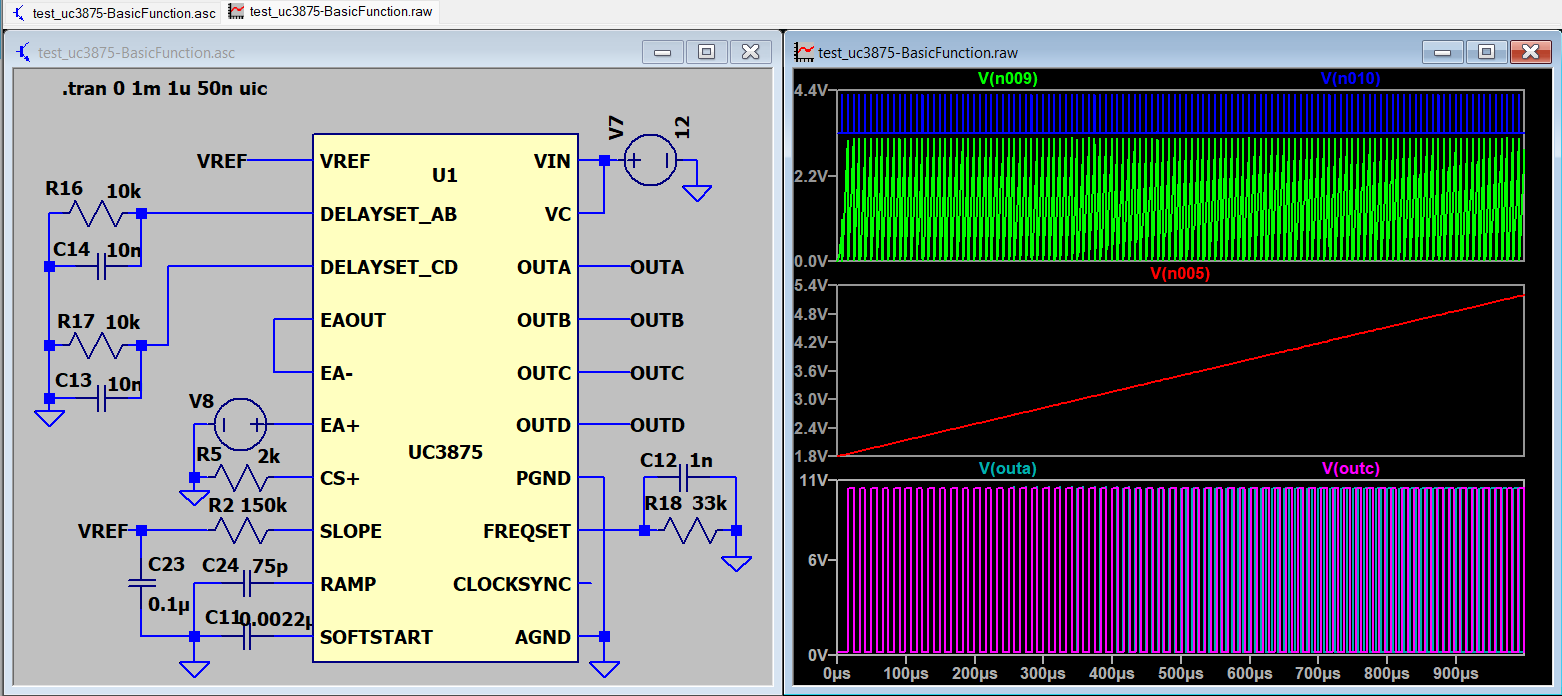Select the green V(n009) trace label
Image resolution: width=1562 pixels, height=696 pixels.
(1007, 78)
